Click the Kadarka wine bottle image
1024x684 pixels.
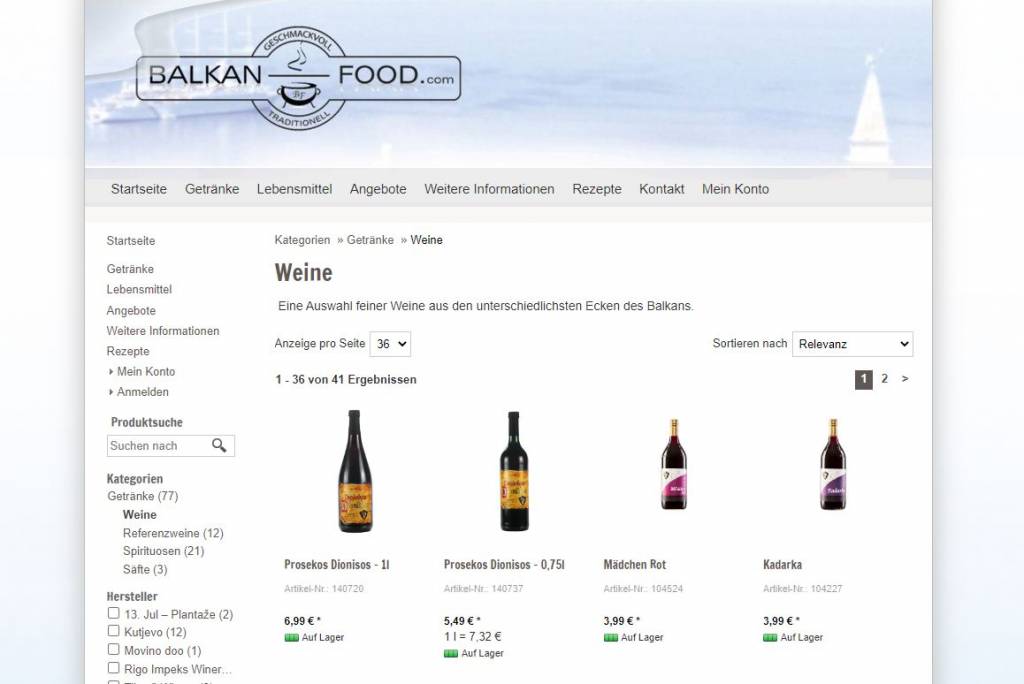[833, 464]
